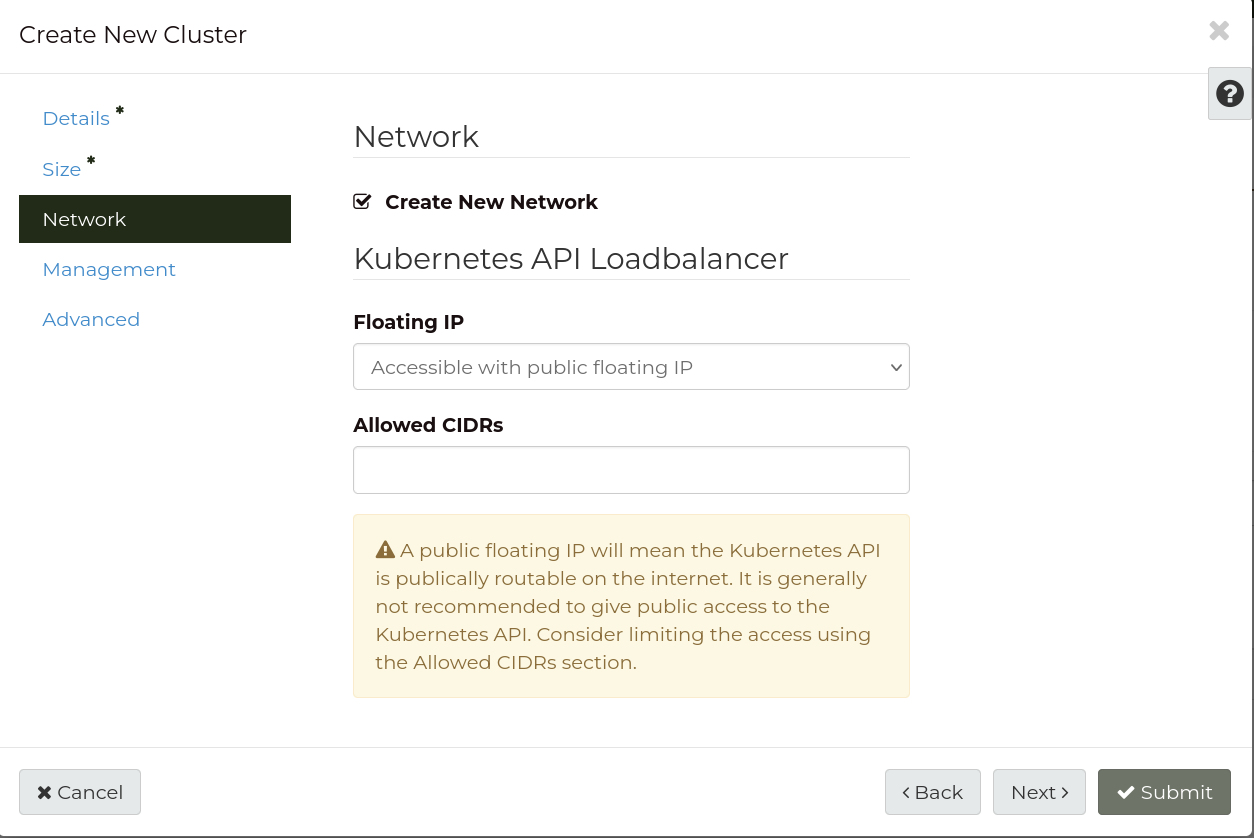Open the Advanced section in the sidebar
Viewport: 1254px width, 838px height.
click(x=91, y=319)
